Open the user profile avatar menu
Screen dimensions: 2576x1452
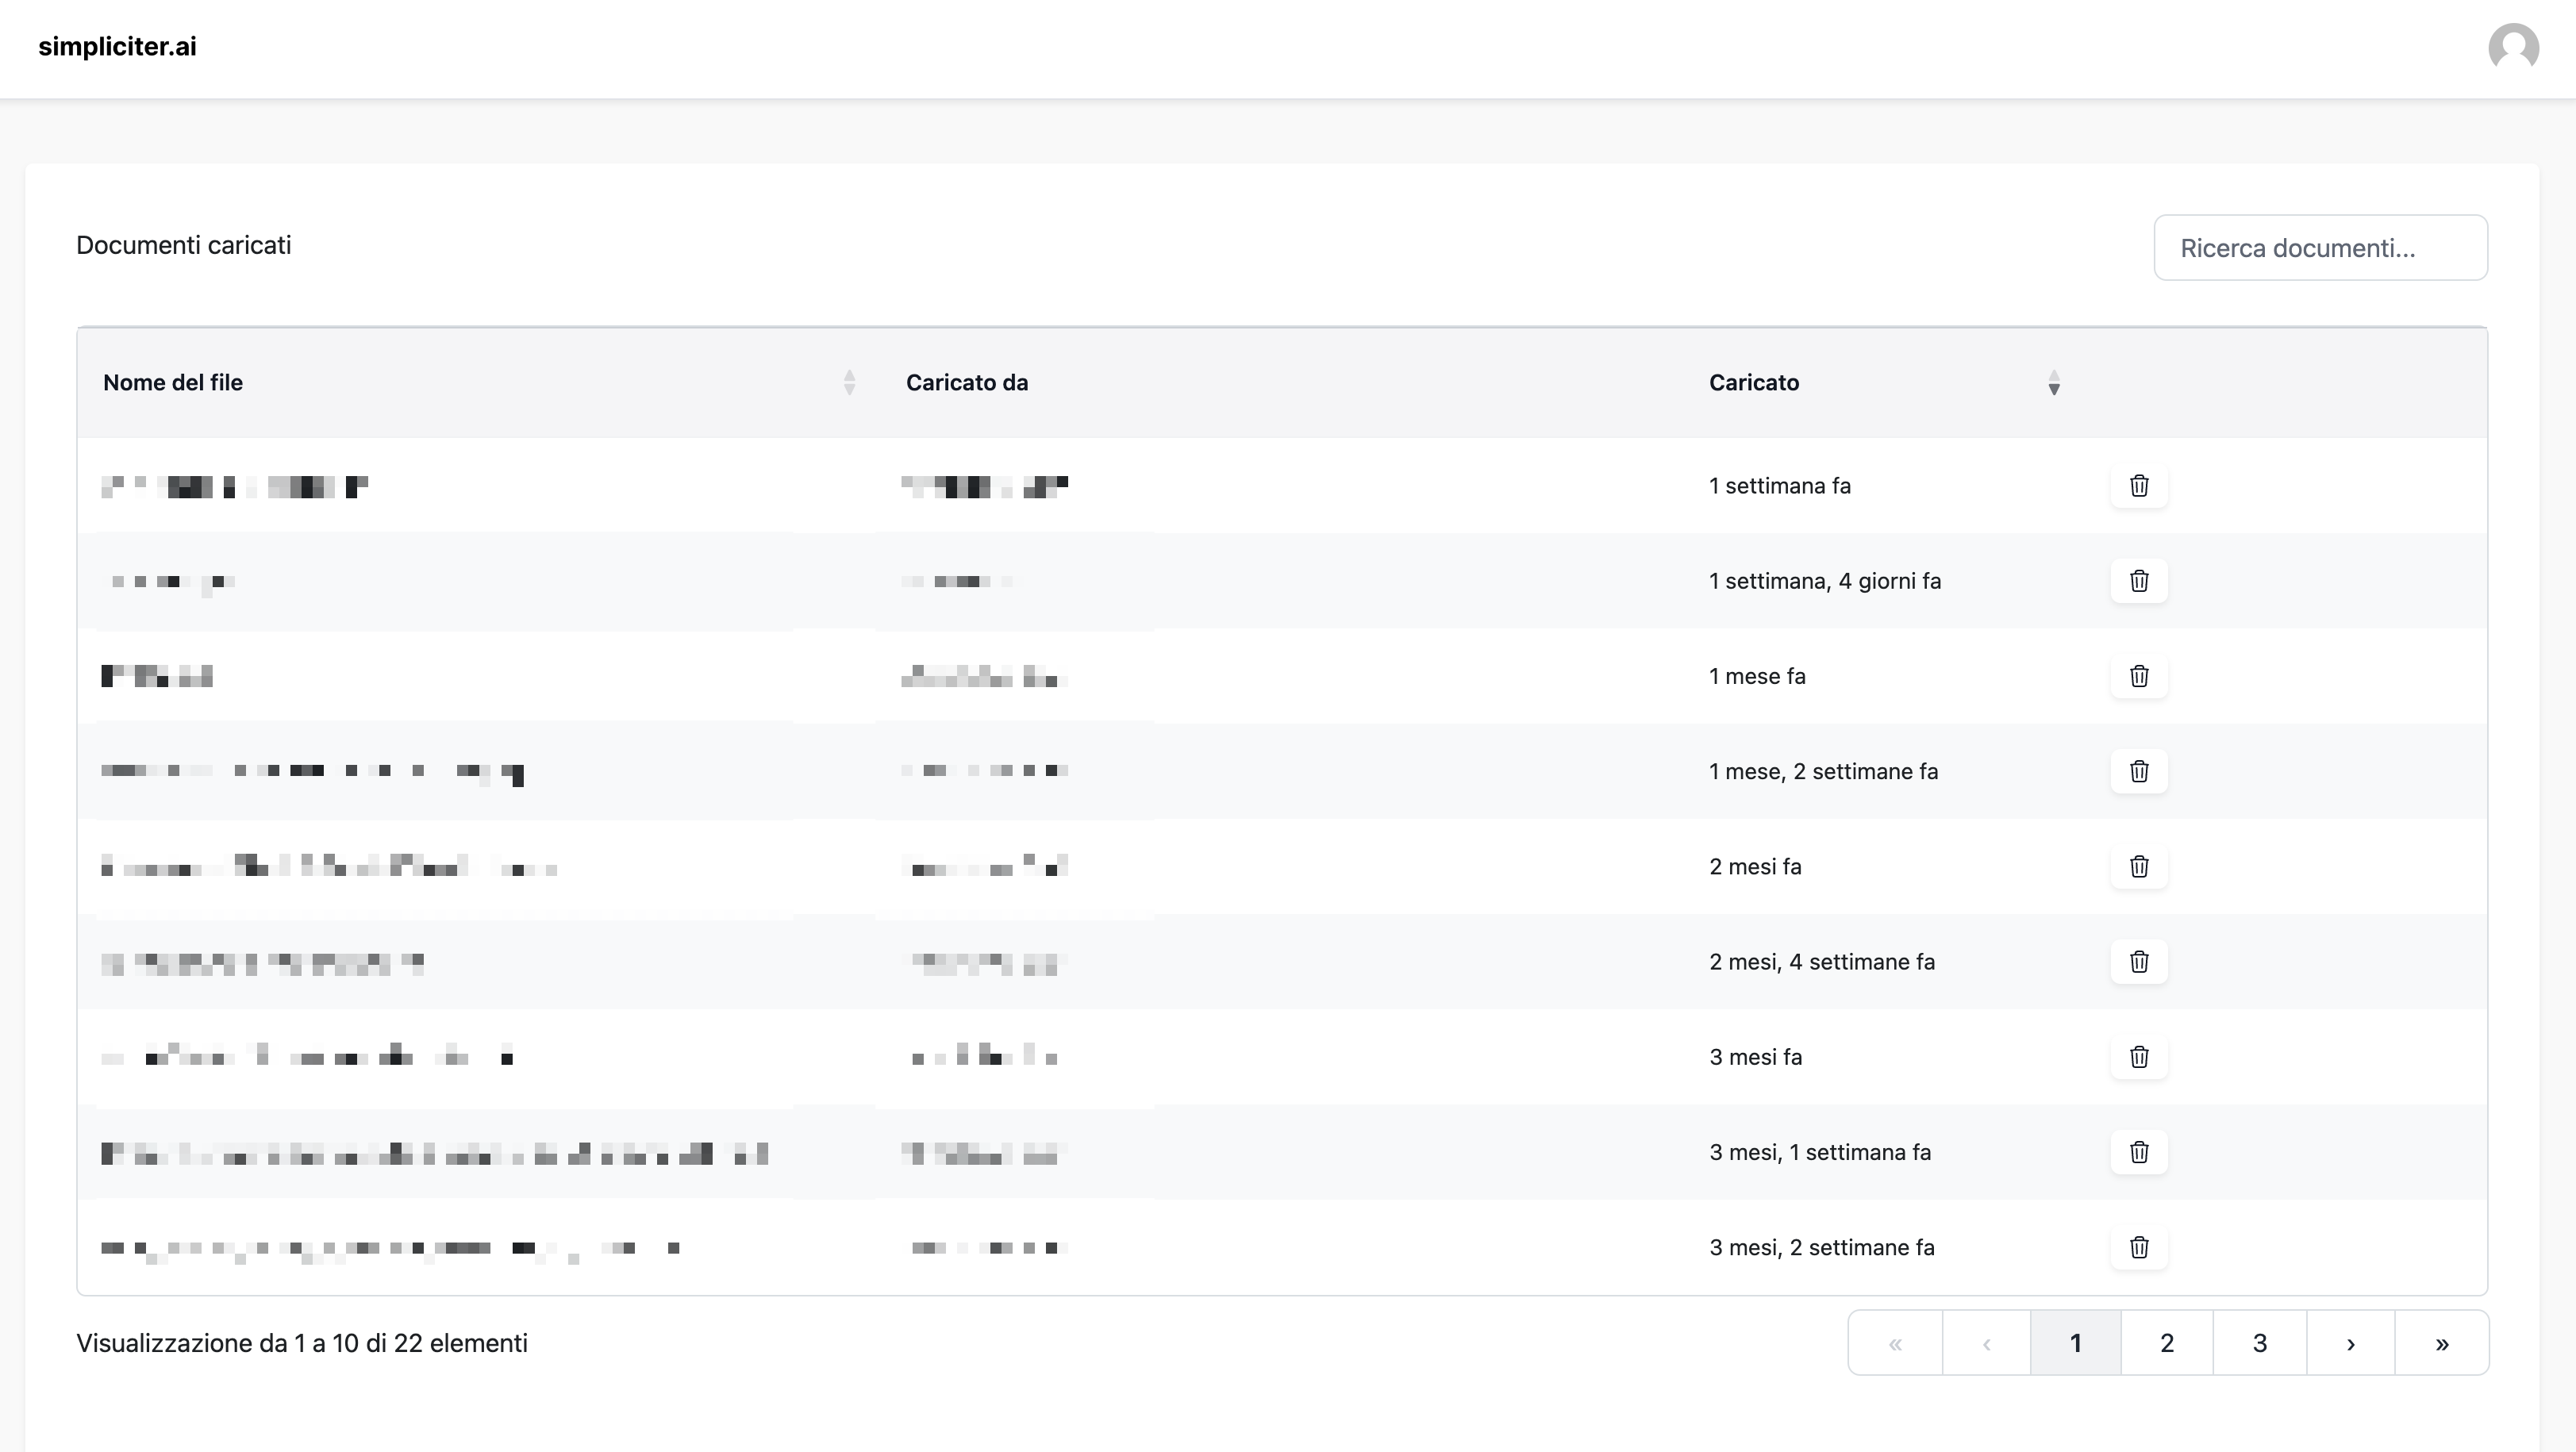tap(2512, 48)
